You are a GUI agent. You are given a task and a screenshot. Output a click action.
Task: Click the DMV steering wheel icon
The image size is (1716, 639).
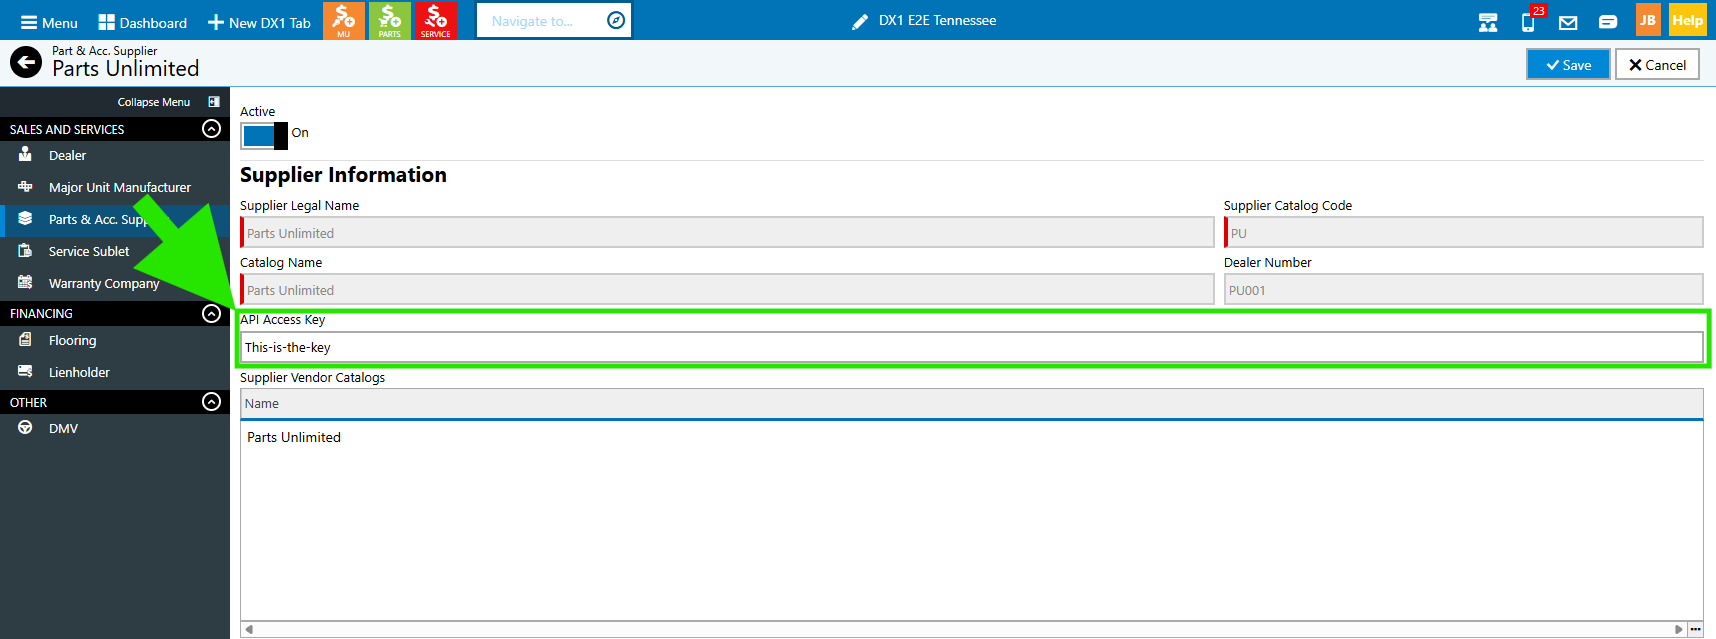click(x=25, y=427)
